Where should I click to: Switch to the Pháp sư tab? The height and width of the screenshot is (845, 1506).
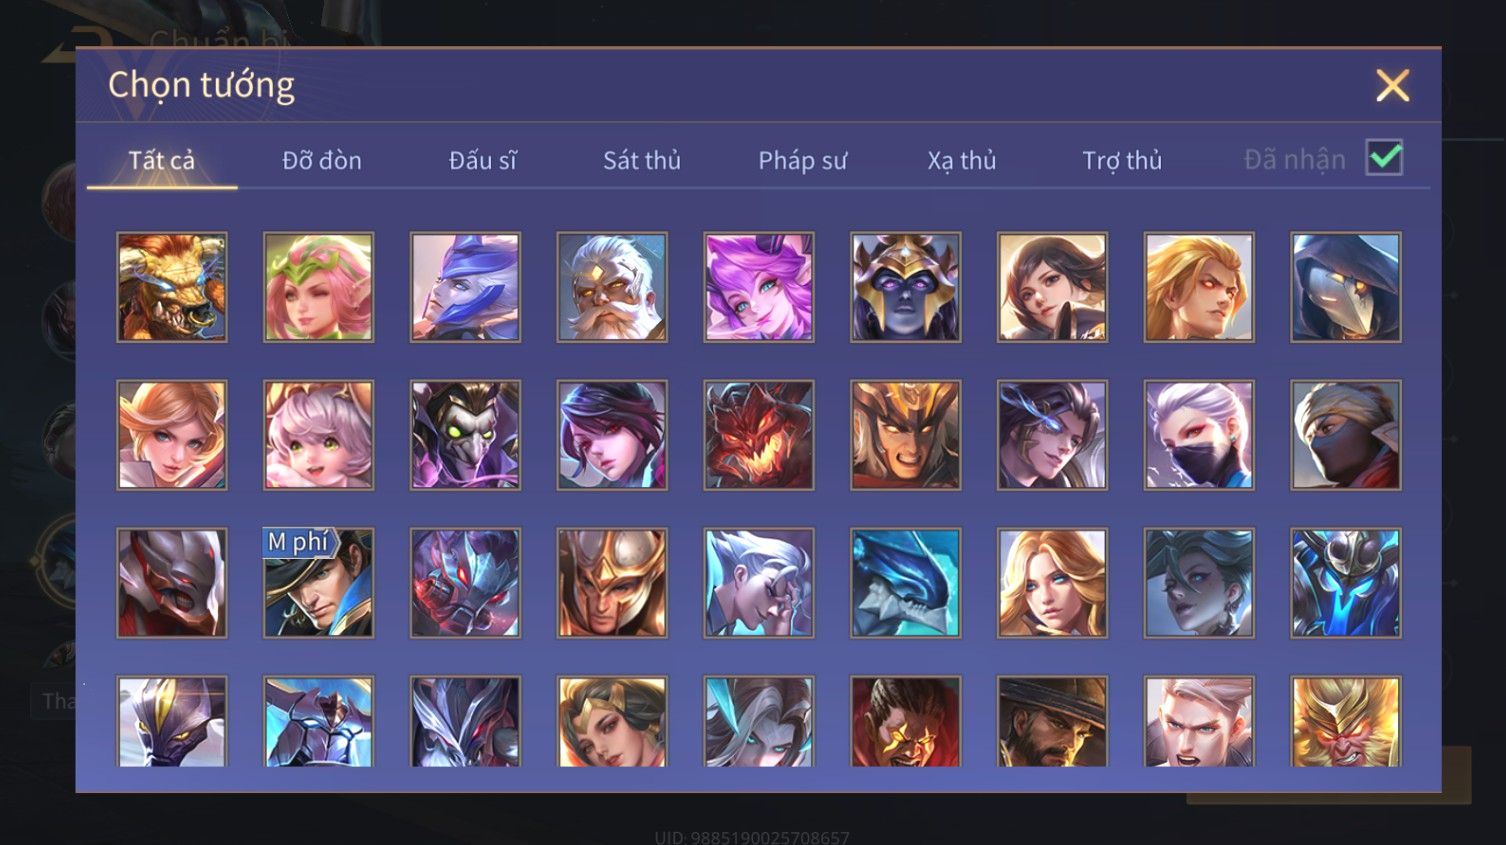[x=802, y=160]
